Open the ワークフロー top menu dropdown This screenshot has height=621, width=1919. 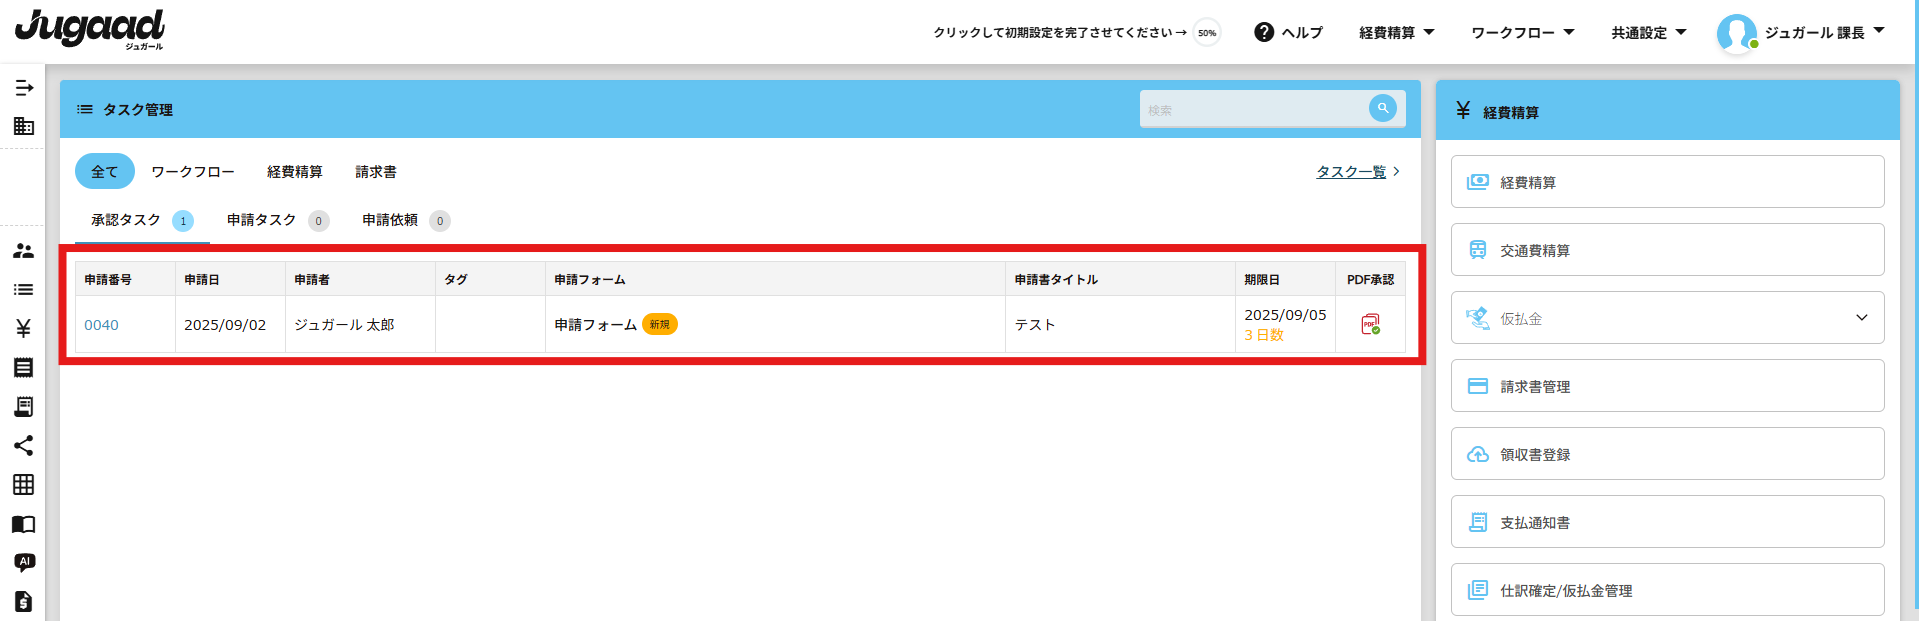click(1522, 32)
